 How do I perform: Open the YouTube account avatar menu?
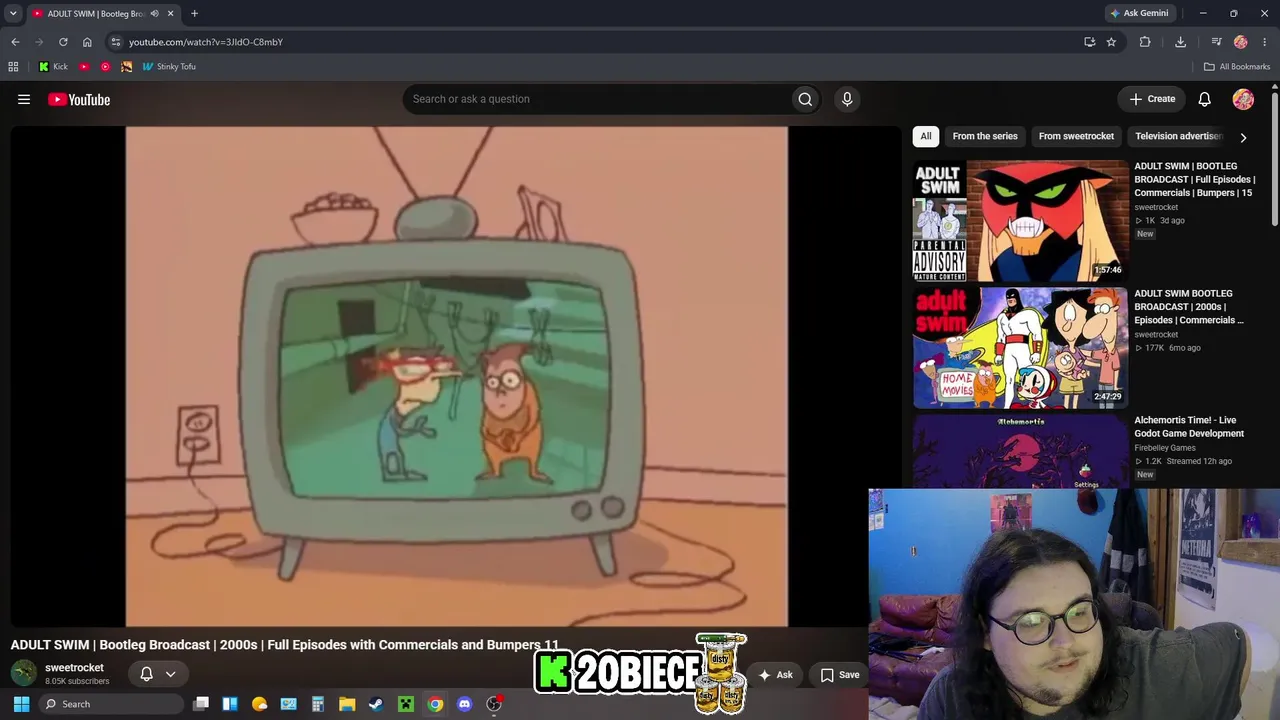pyautogui.click(x=1243, y=99)
